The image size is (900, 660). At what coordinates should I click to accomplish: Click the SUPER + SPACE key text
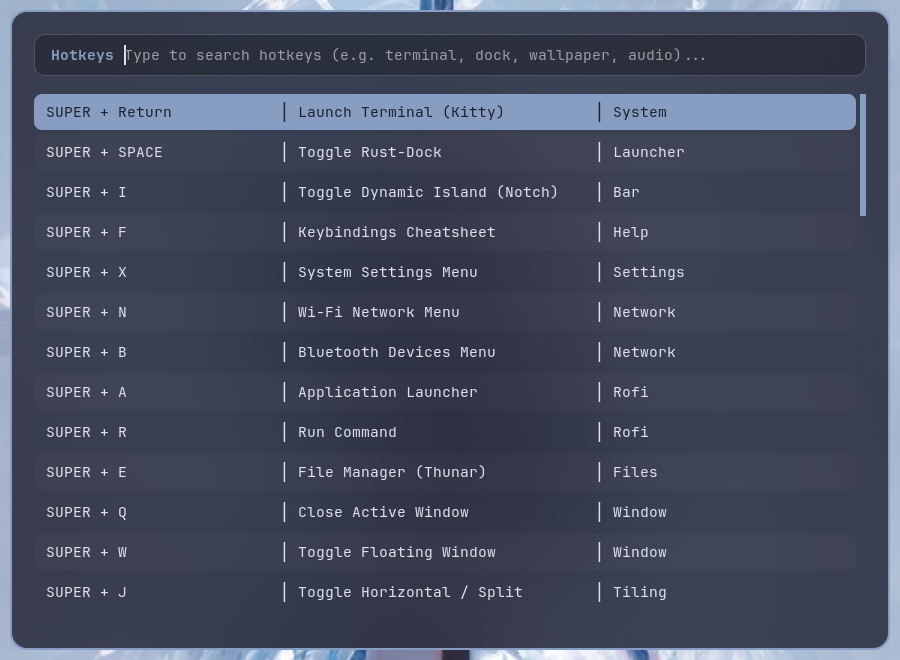pos(104,152)
